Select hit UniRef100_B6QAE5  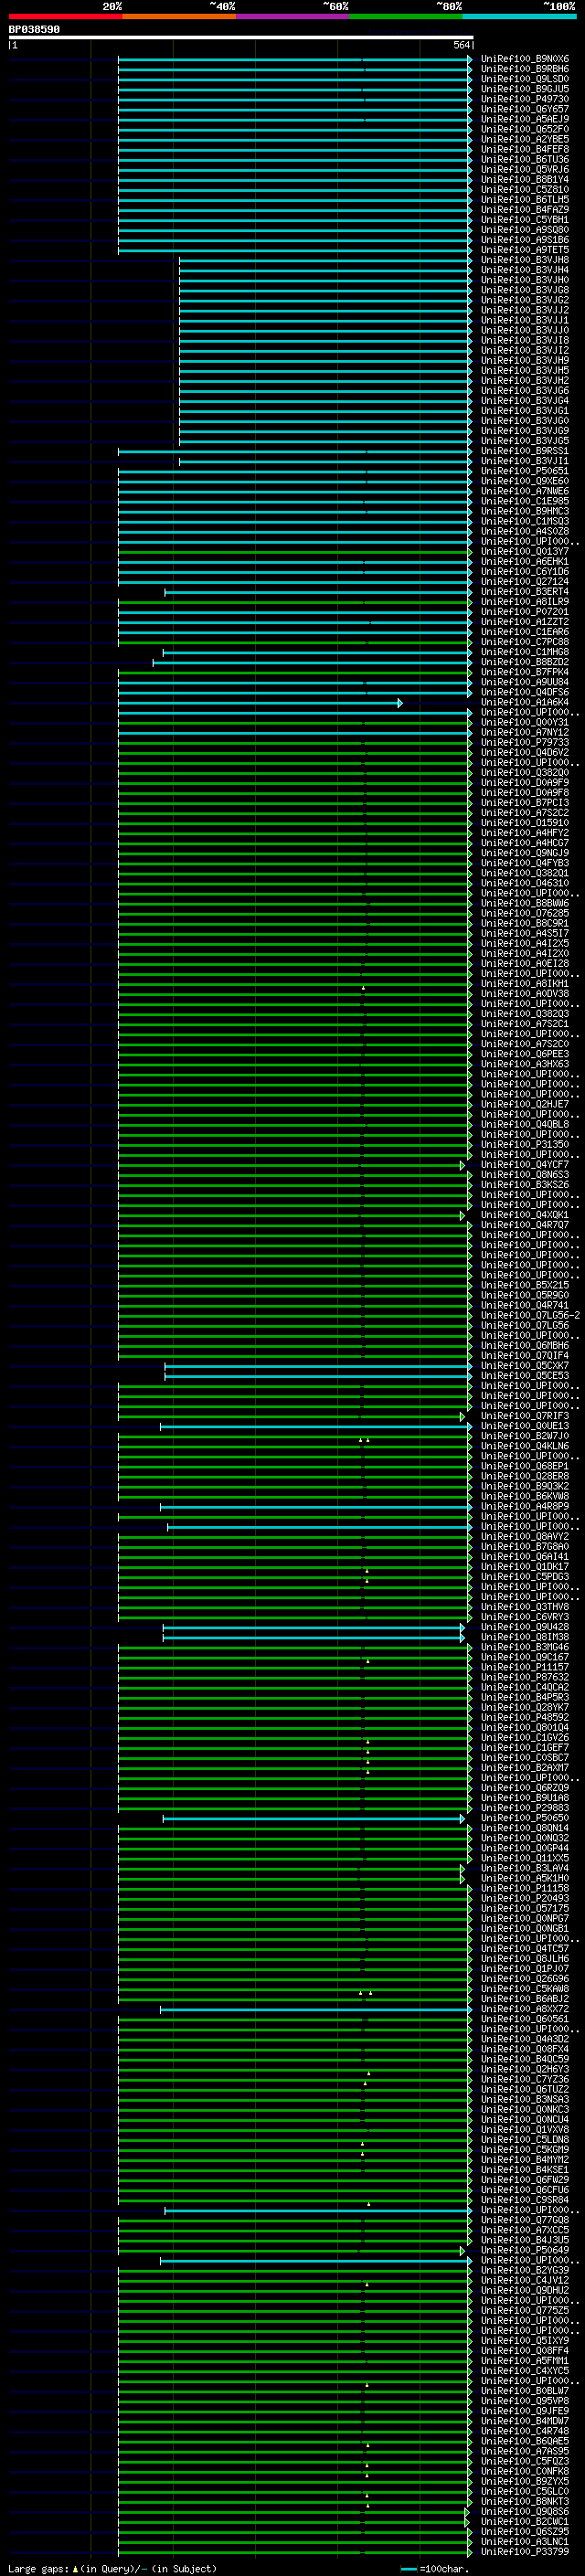click(x=525, y=2441)
